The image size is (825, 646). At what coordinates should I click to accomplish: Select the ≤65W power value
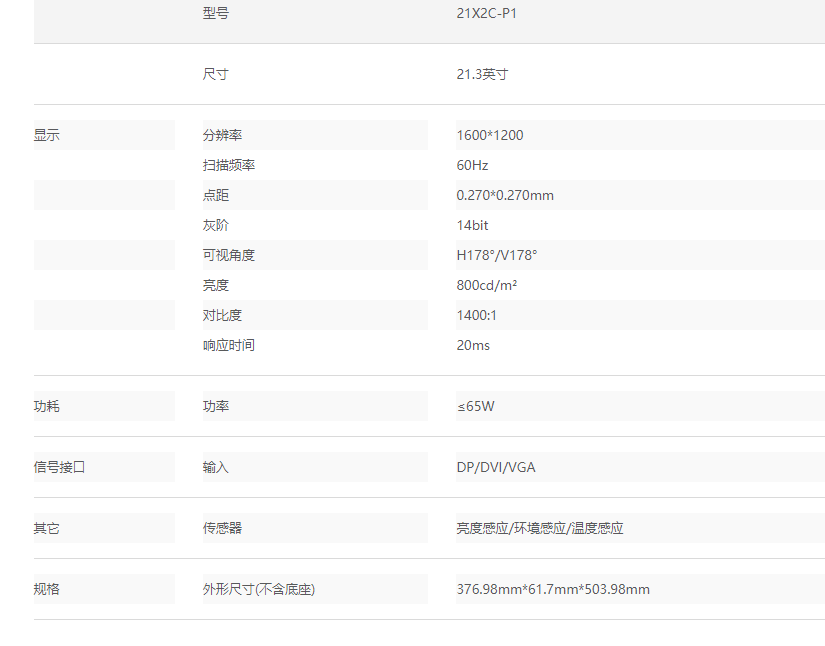click(476, 406)
